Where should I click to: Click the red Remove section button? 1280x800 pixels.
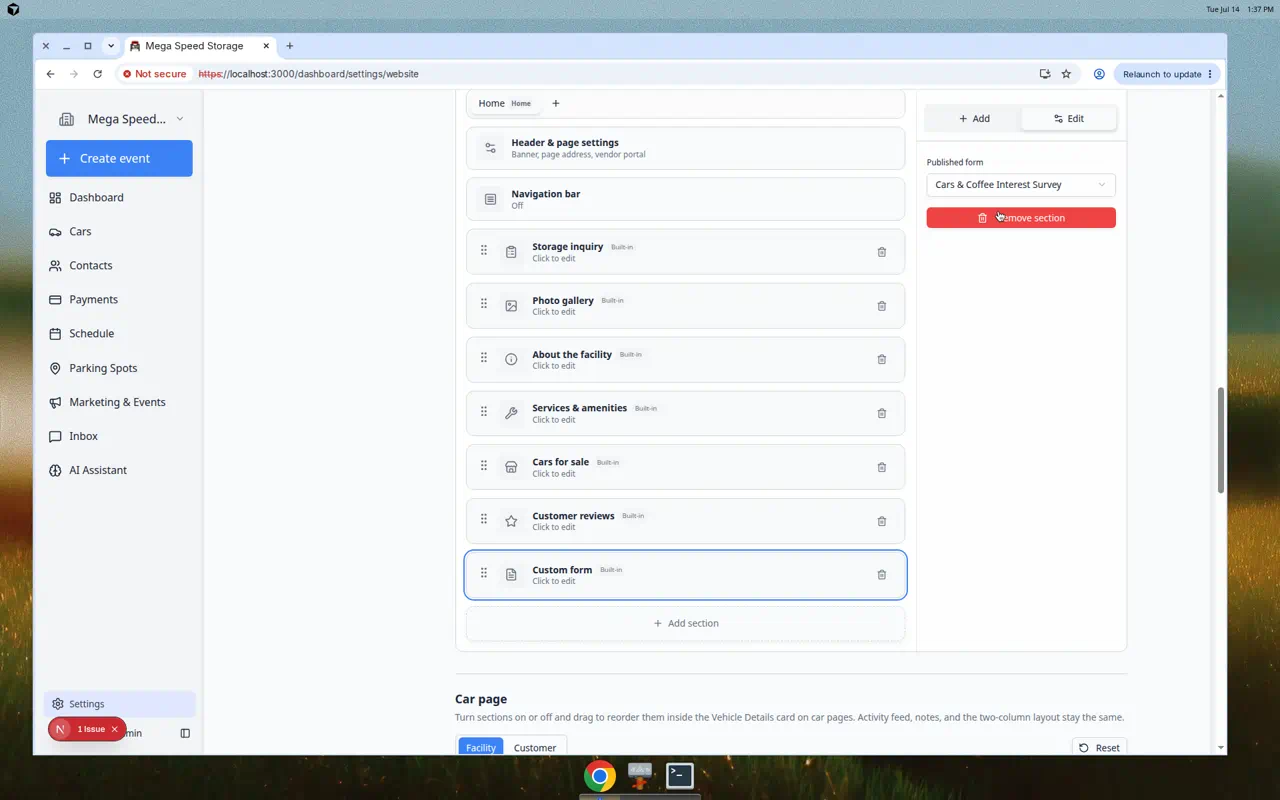tap(1021, 218)
